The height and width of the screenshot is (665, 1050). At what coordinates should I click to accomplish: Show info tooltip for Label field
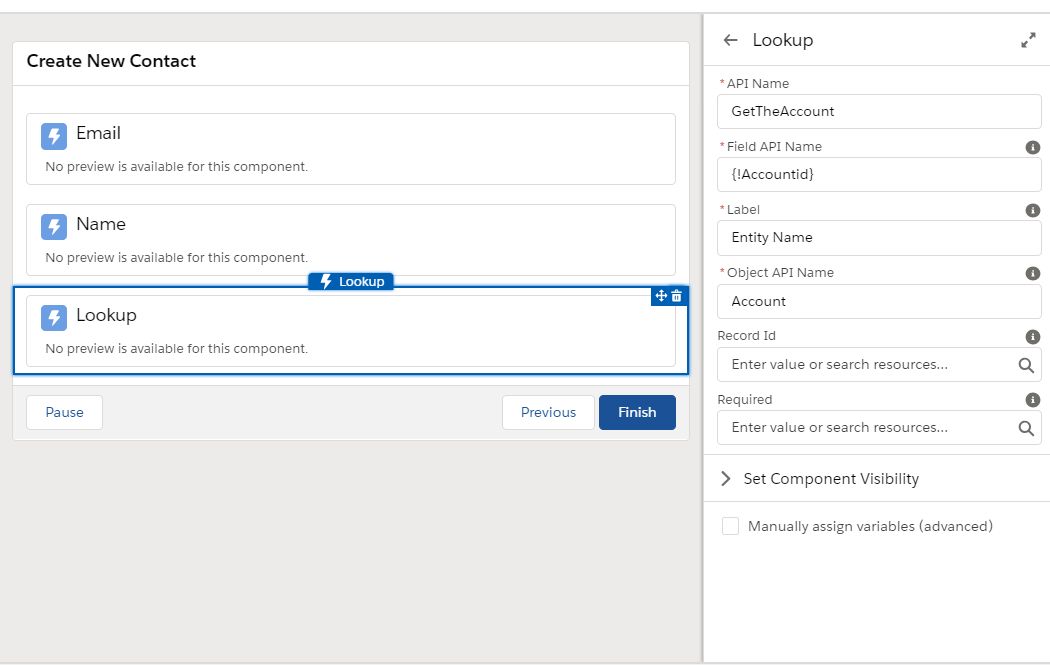[x=1033, y=210]
